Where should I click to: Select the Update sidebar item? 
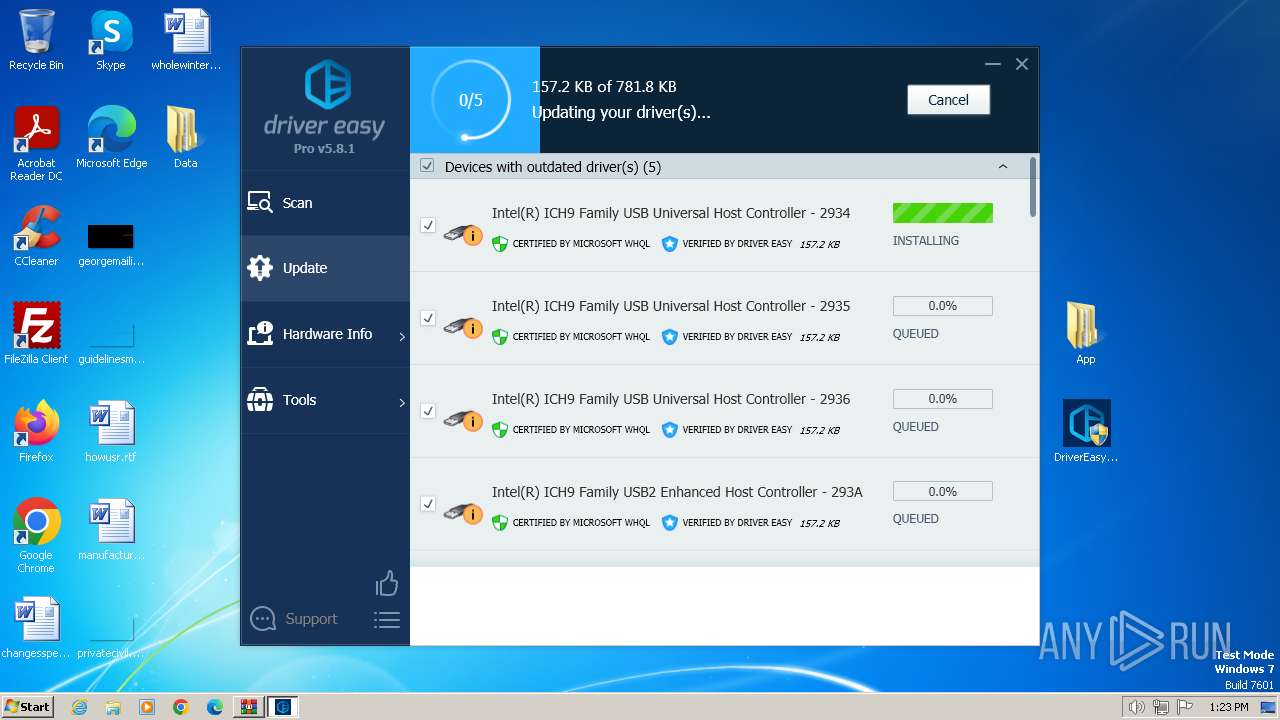point(325,268)
